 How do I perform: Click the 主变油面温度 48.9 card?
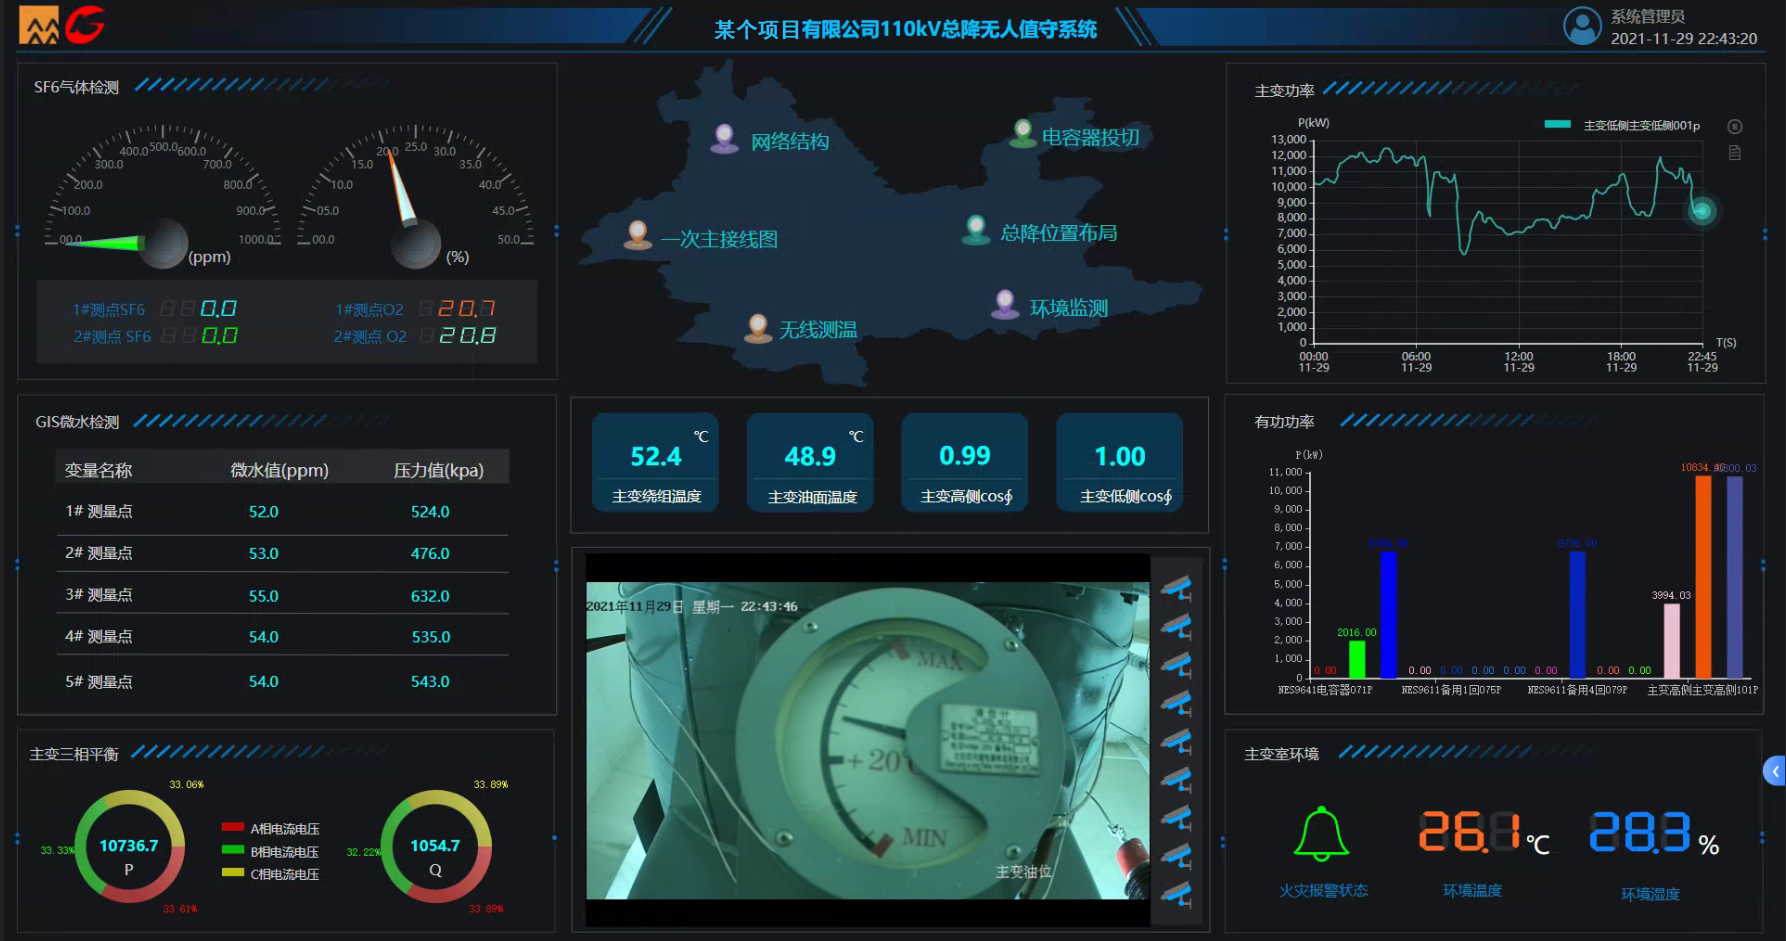[x=811, y=462]
